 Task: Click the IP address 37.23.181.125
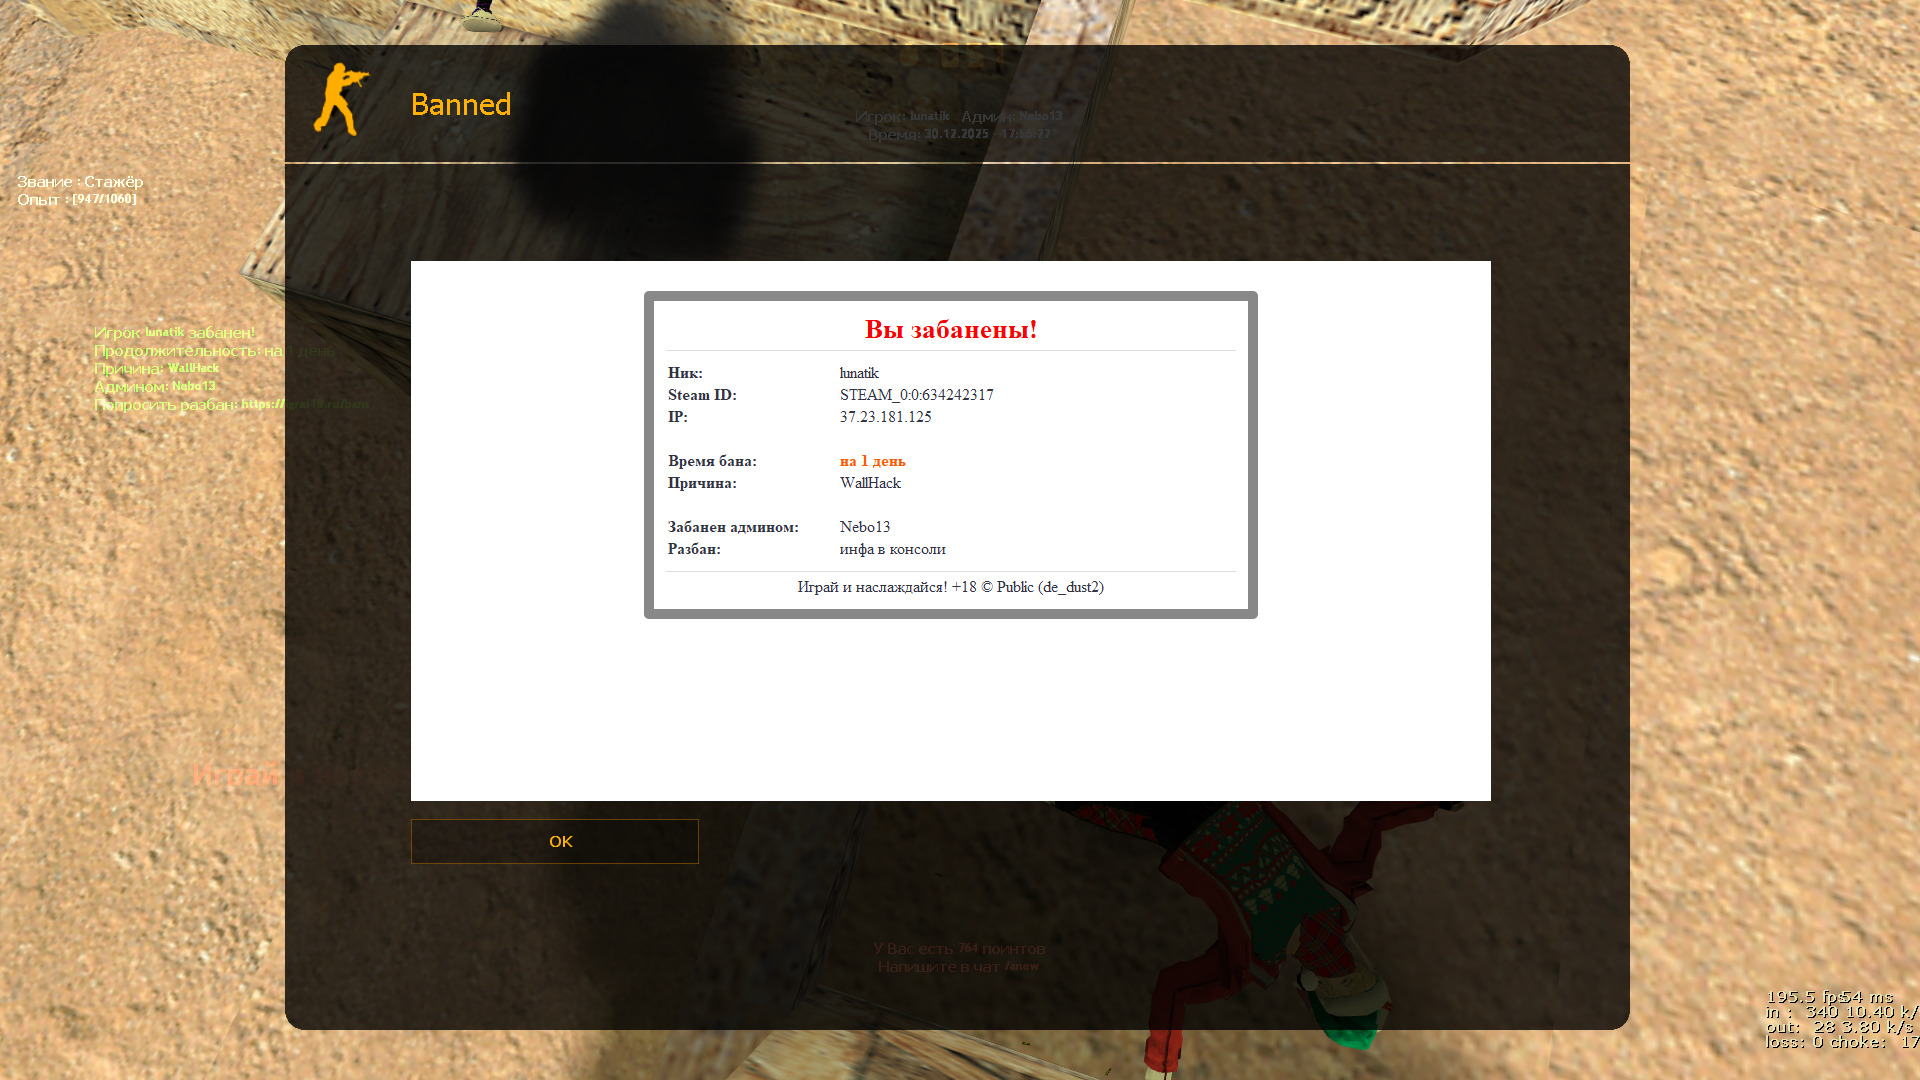pyautogui.click(x=885, y=417)
